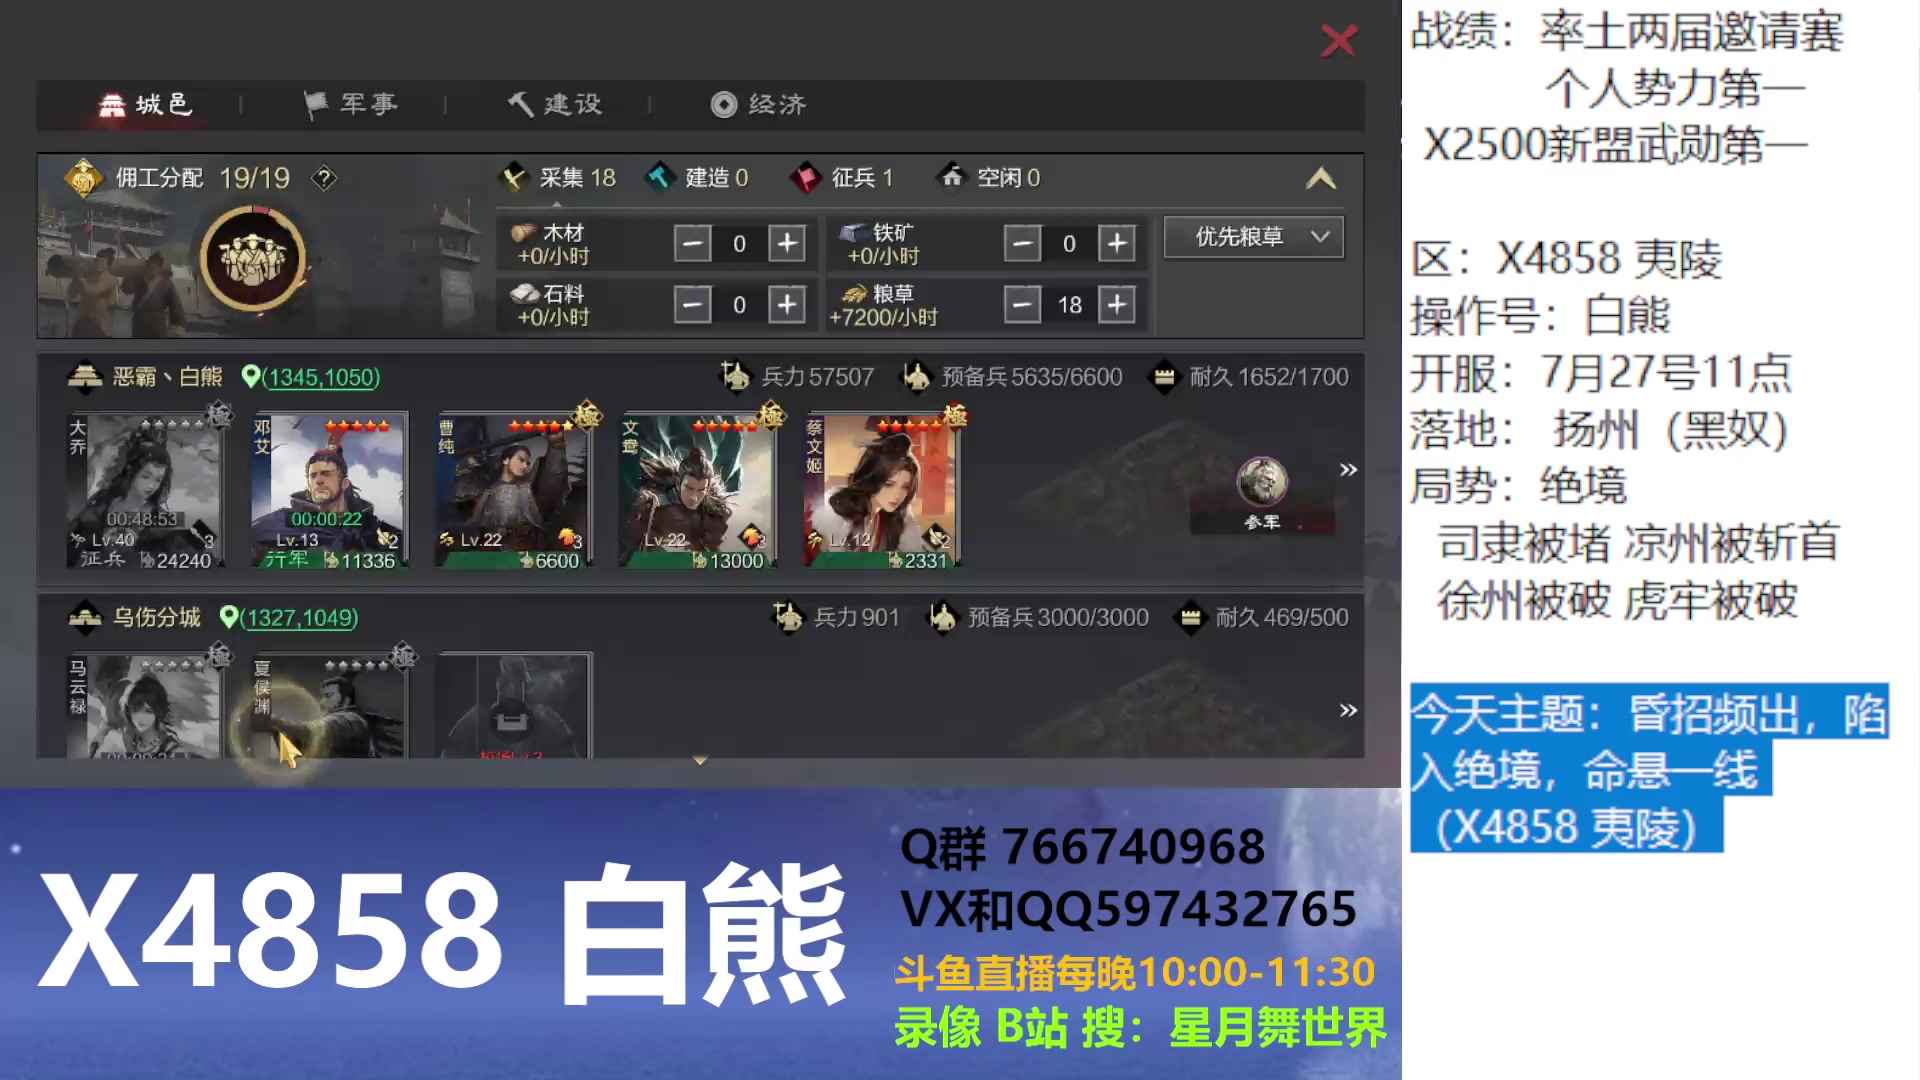Viewport: 1920px width, 1080px height.
Task: Select the 邓艾 general card
Action: tap(330, 490)
